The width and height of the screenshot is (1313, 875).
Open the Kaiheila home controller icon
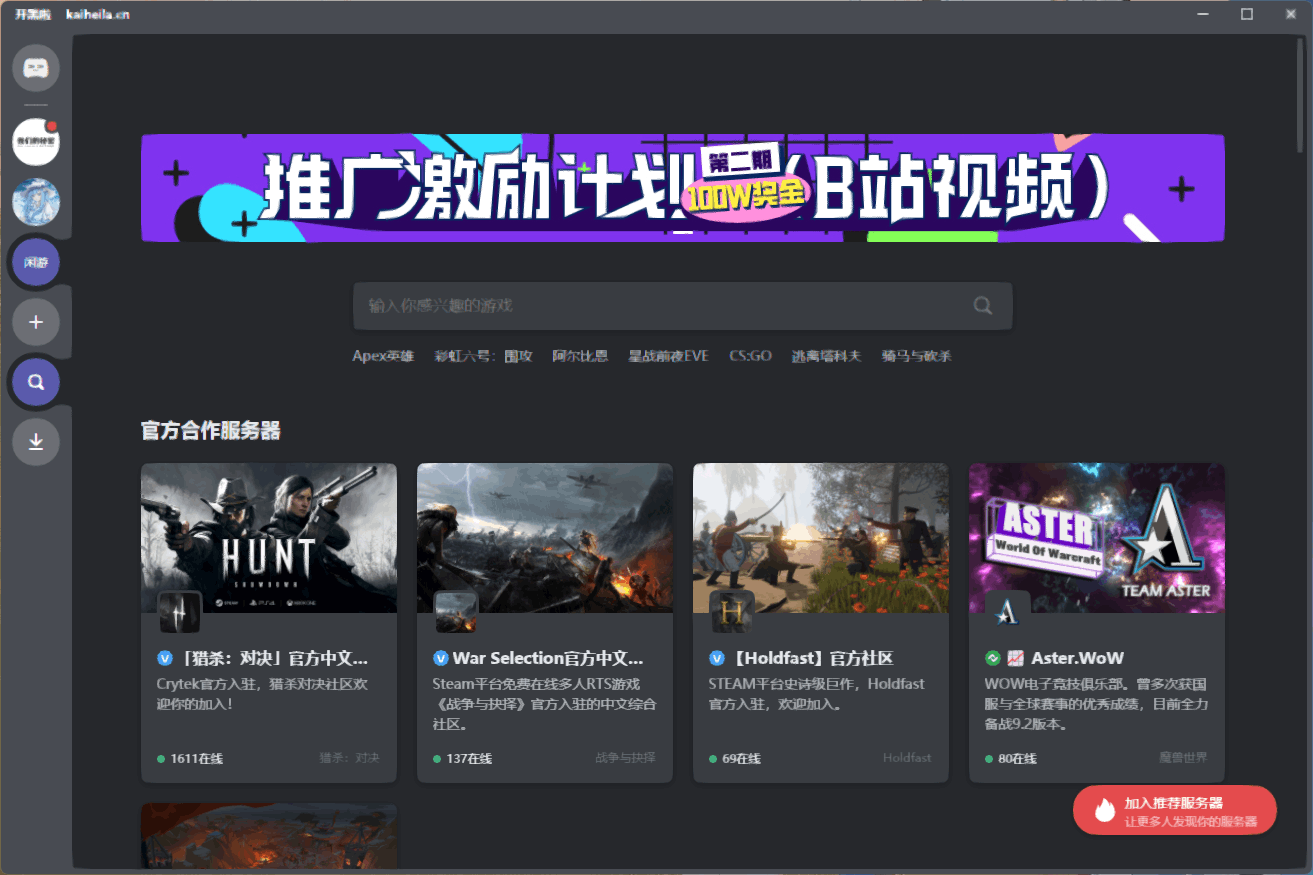pyautogui.click(x=36, y=68)
